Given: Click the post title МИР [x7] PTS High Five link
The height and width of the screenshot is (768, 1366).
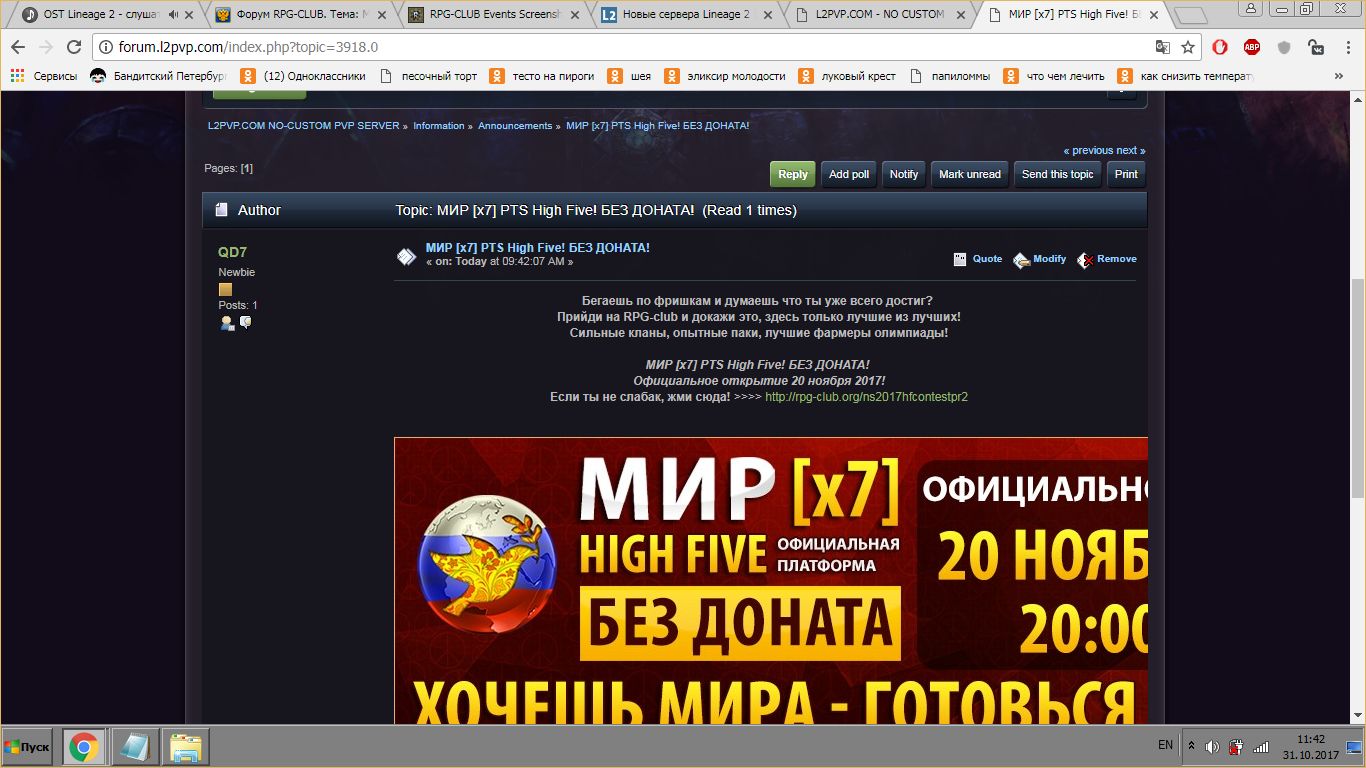Looking at the screenshot, I should point(538,247).
